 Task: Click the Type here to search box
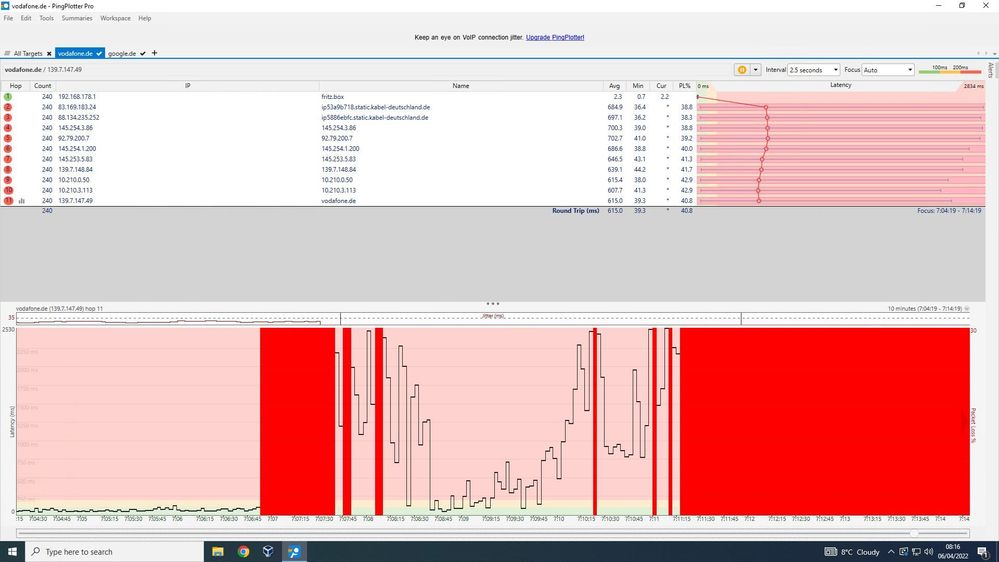tap(115, 551)
